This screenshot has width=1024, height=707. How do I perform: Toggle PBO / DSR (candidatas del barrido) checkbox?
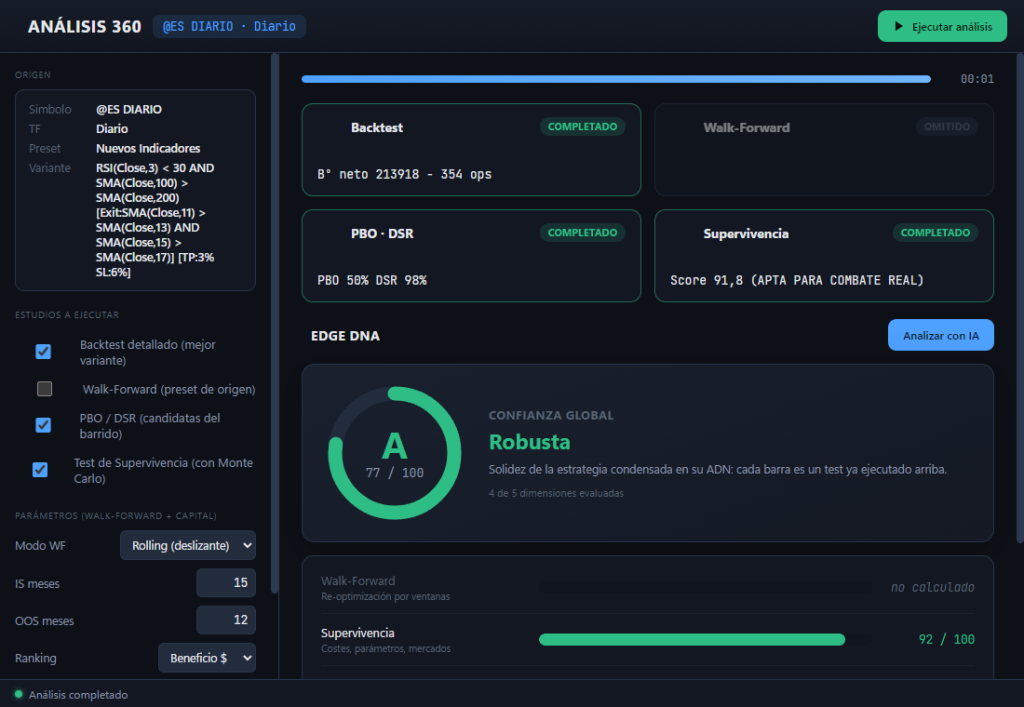pyautogui.click(x=43, y=425)
